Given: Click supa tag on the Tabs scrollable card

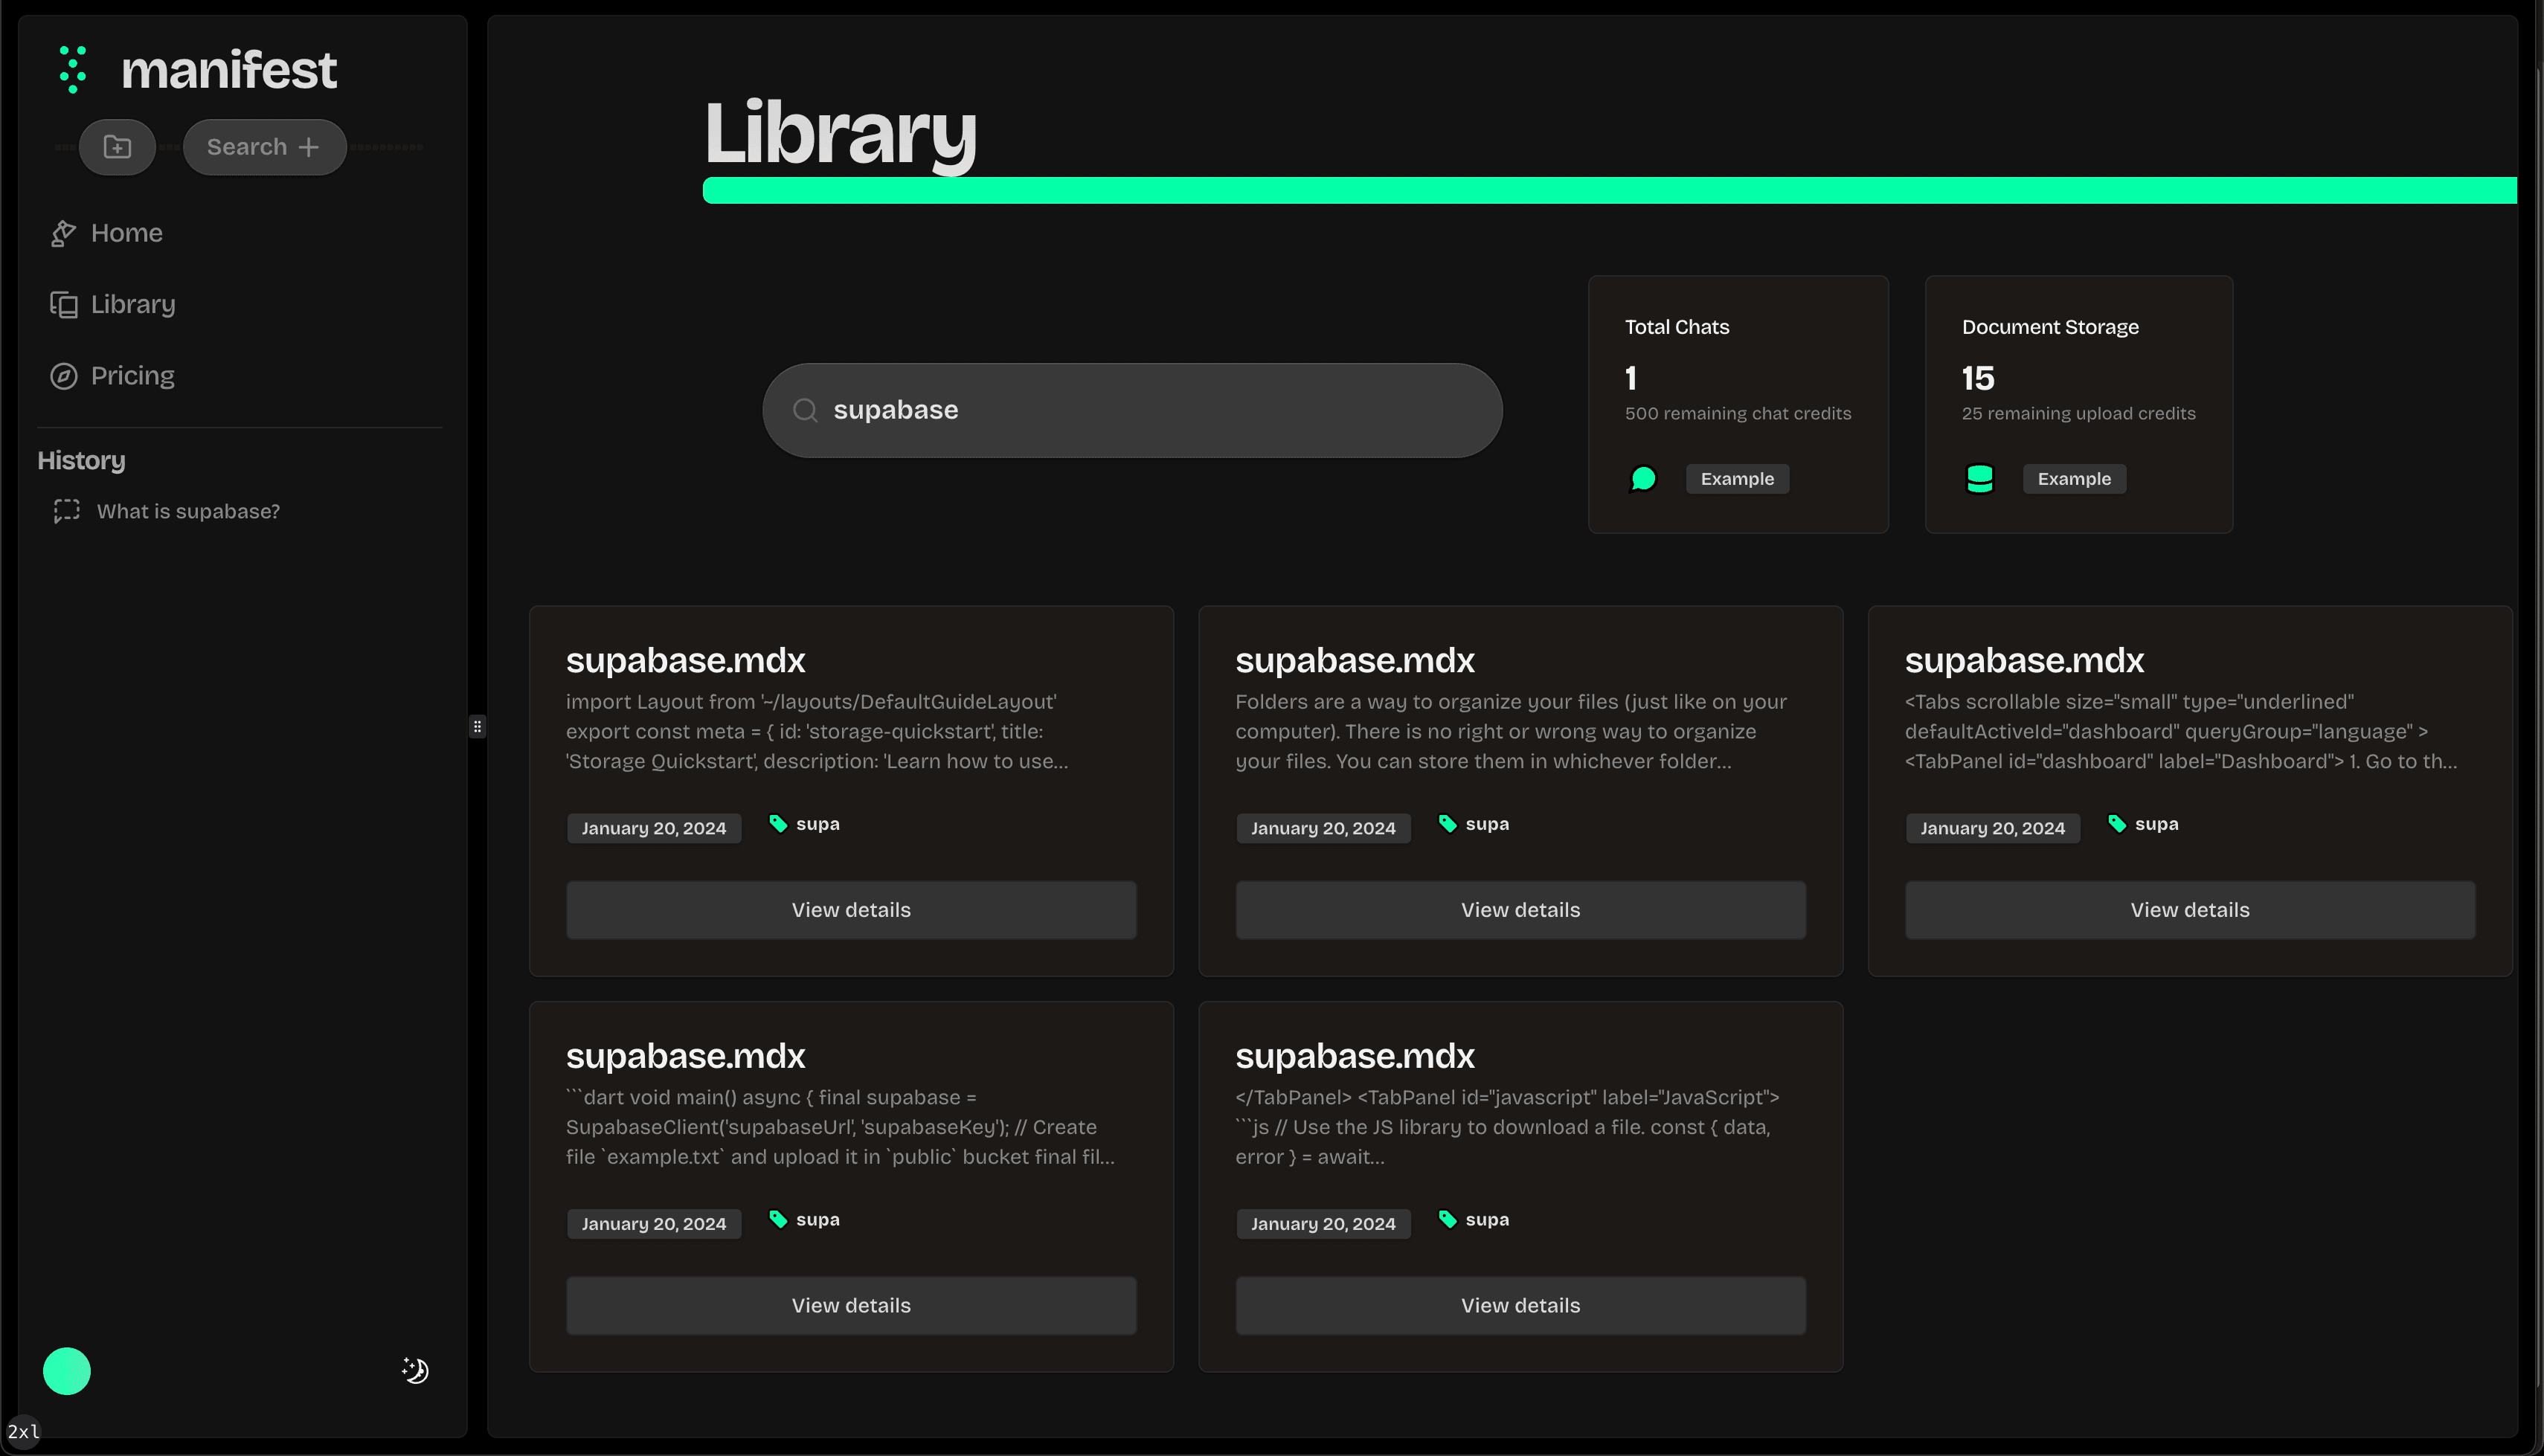Looking at the screenshot, I should (x=2155, y=824).
